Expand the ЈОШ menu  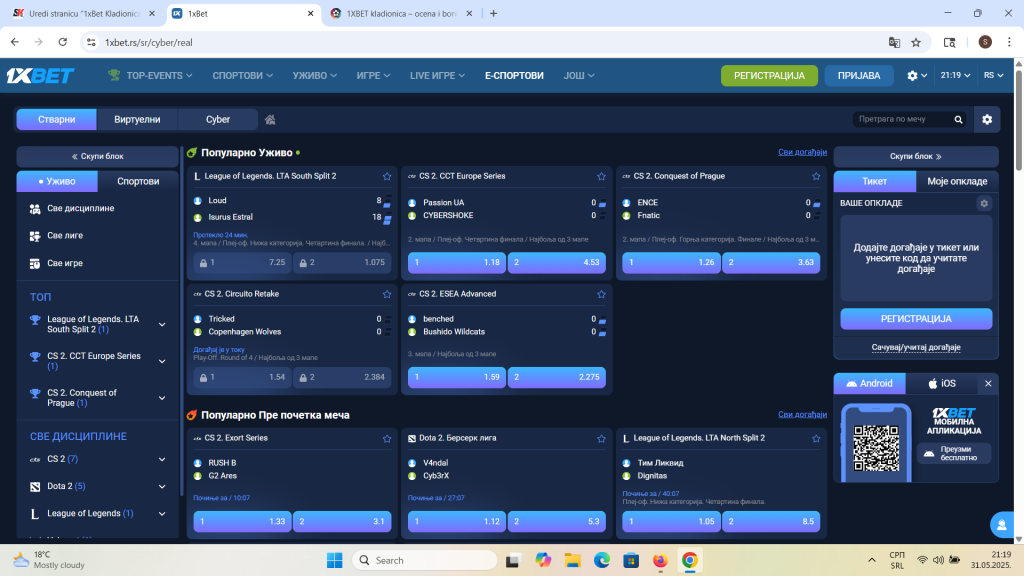point(579,76)
